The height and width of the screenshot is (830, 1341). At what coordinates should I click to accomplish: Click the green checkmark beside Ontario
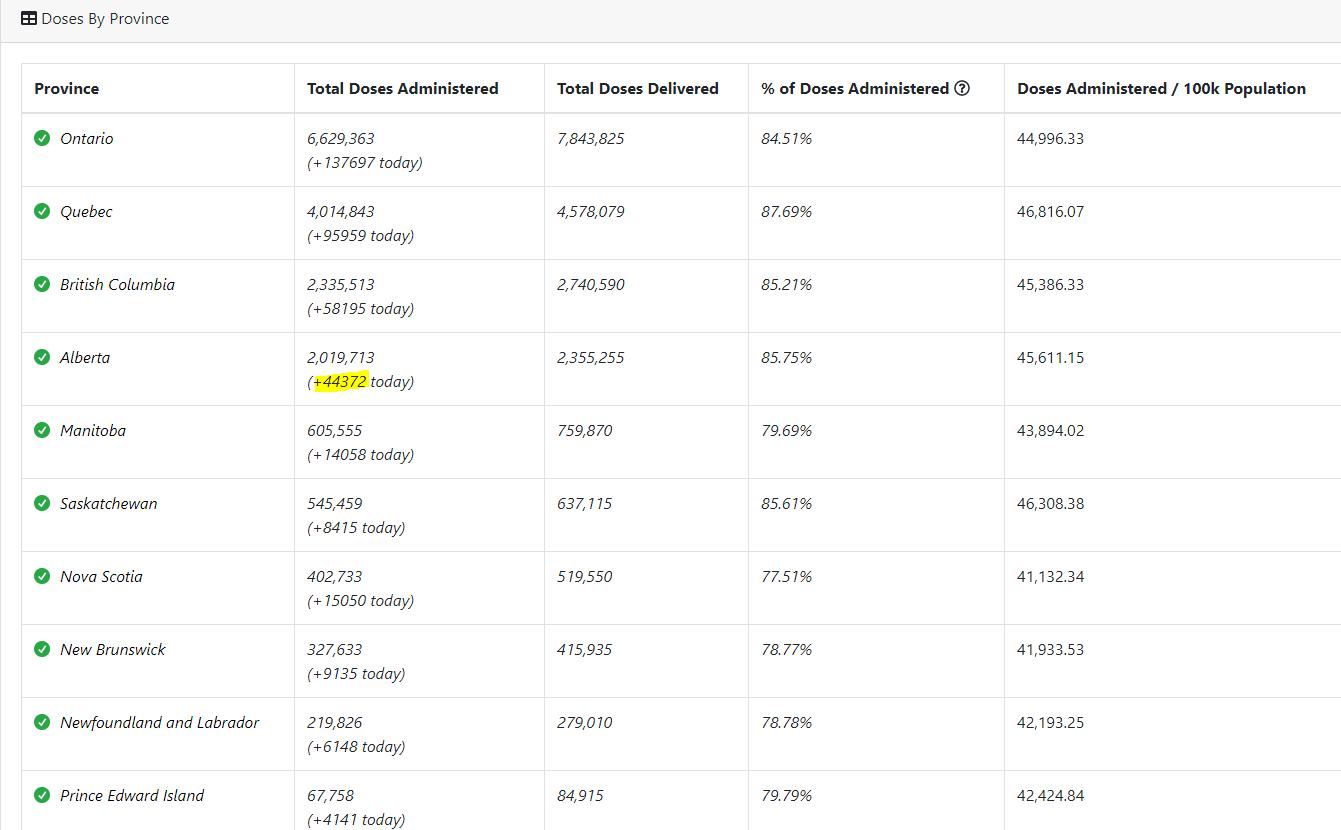pos(41,138)
